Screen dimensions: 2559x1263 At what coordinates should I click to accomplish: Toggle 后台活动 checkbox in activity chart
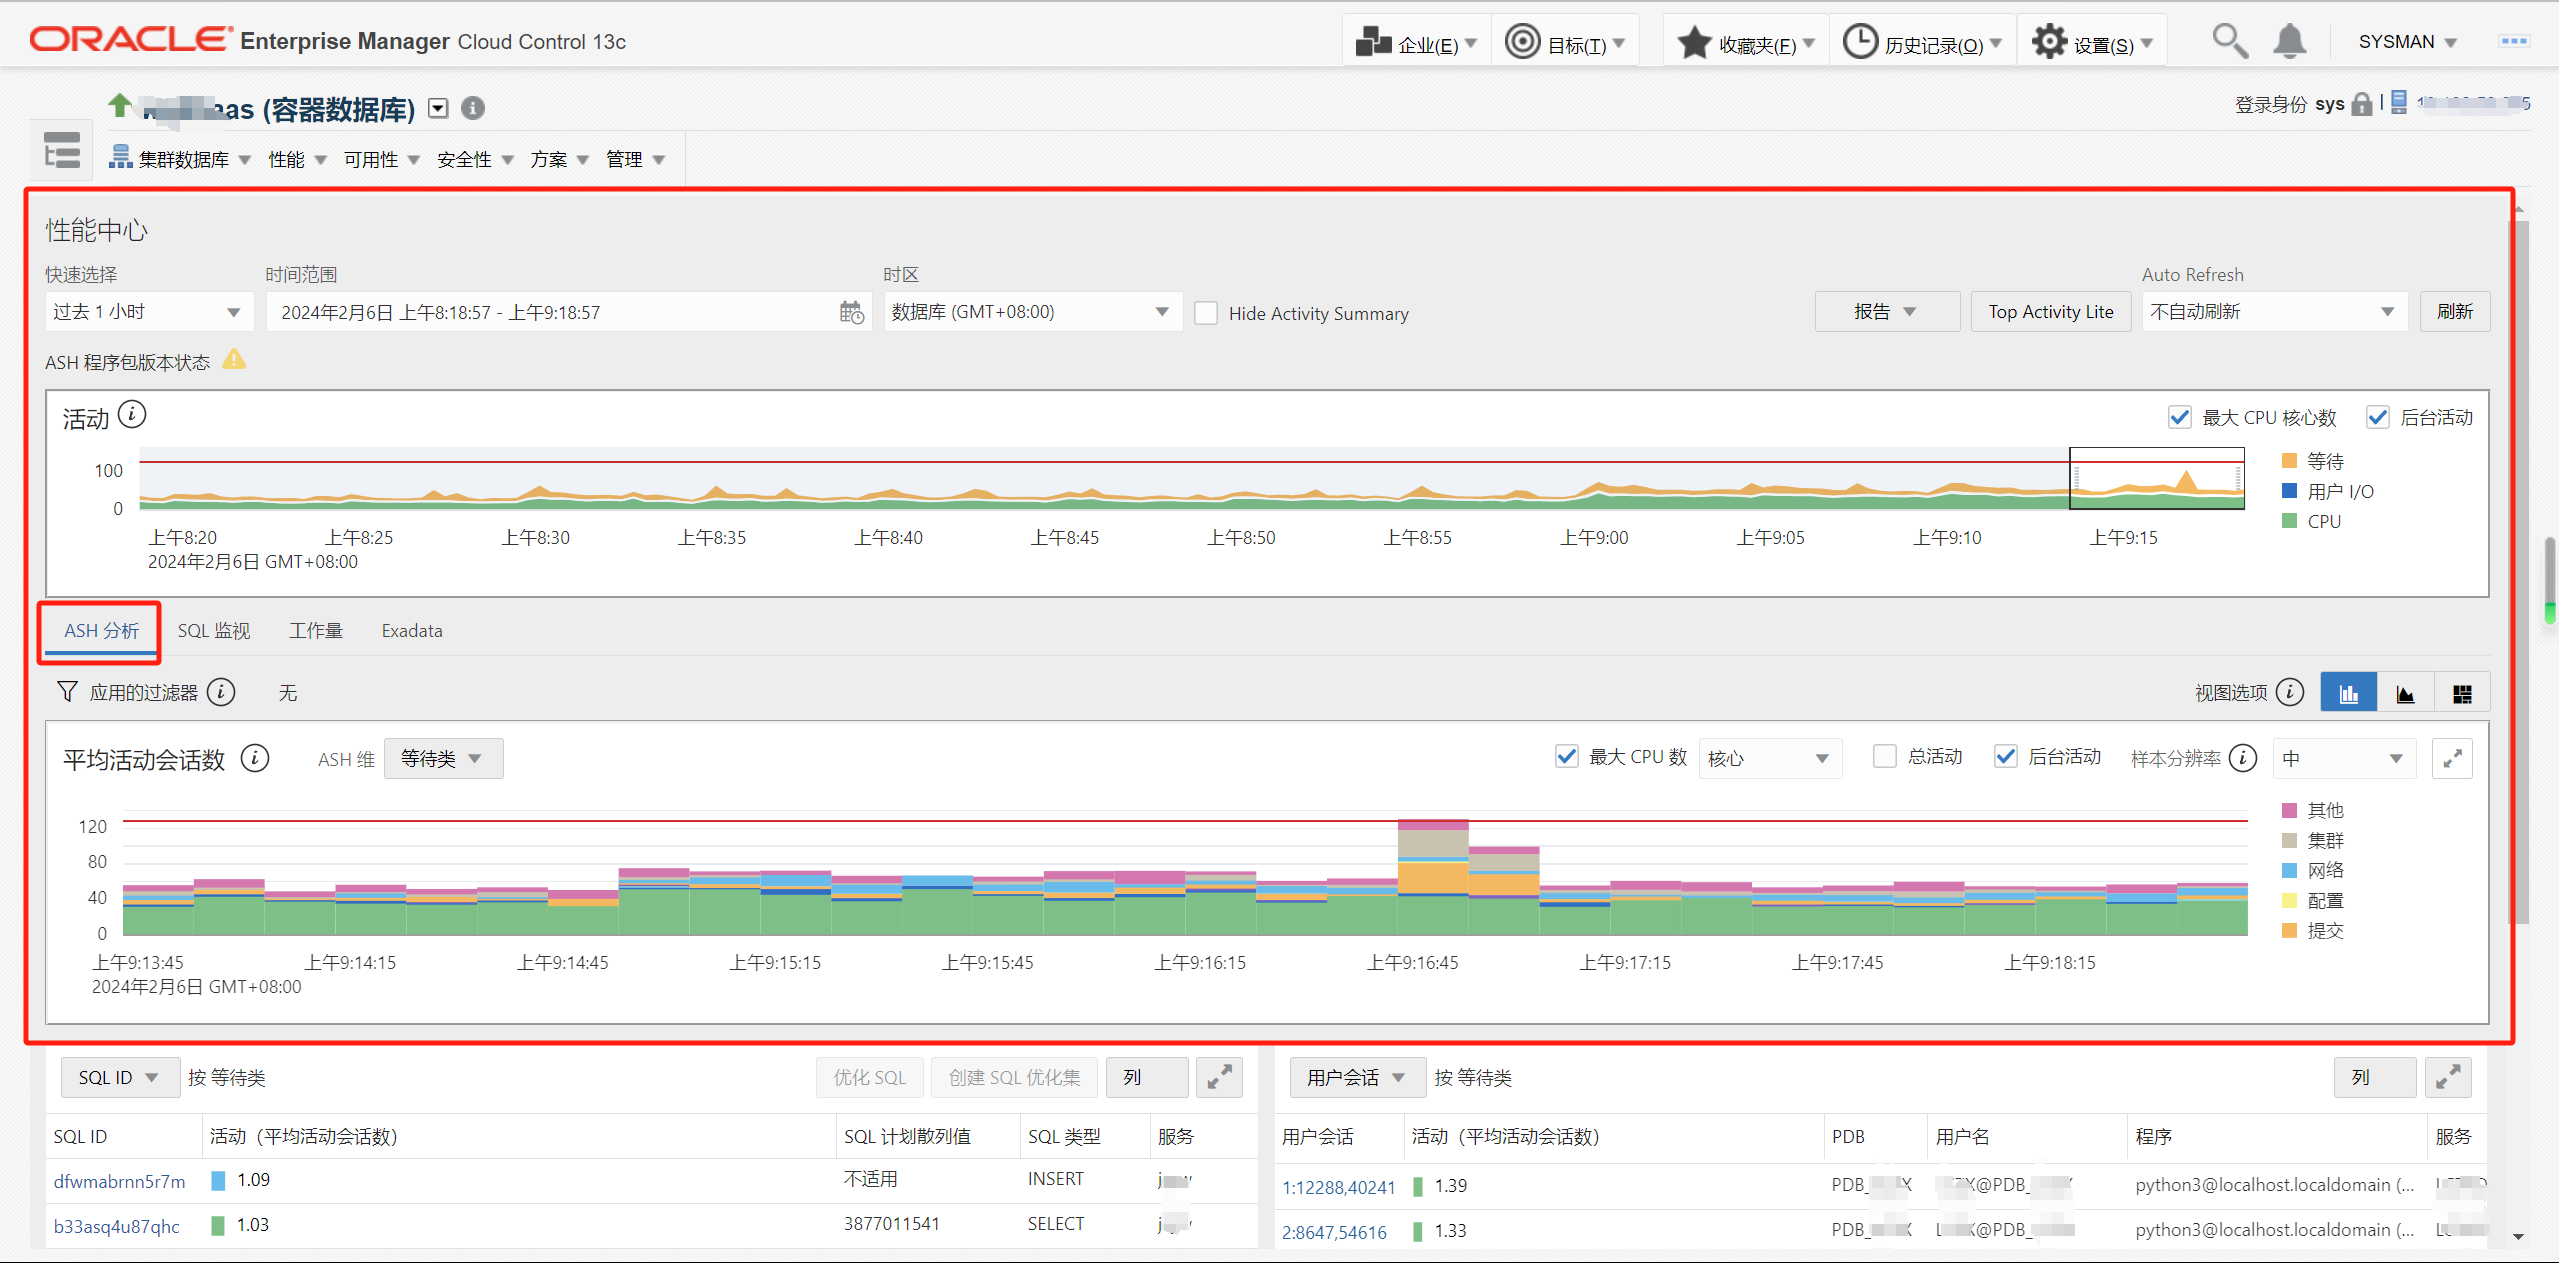pos(2377,417)
